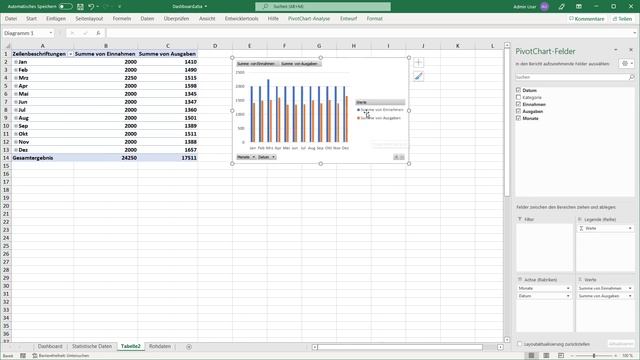Viewport: 640px width, 360px height.
Task: Open the Einfügen ribbon tab
Action: pyautogui.click(x=56, y=19)
